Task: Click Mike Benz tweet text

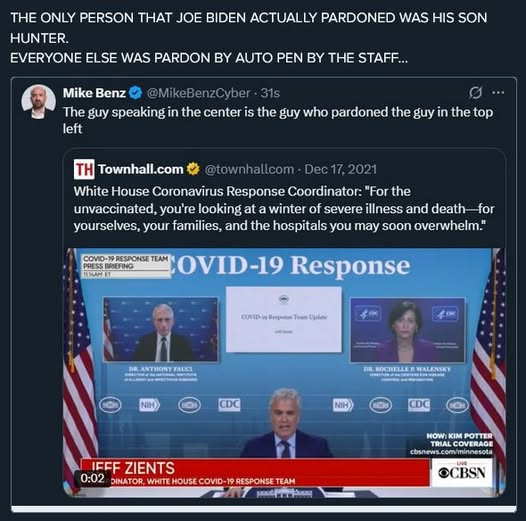Action: [278, 120]
